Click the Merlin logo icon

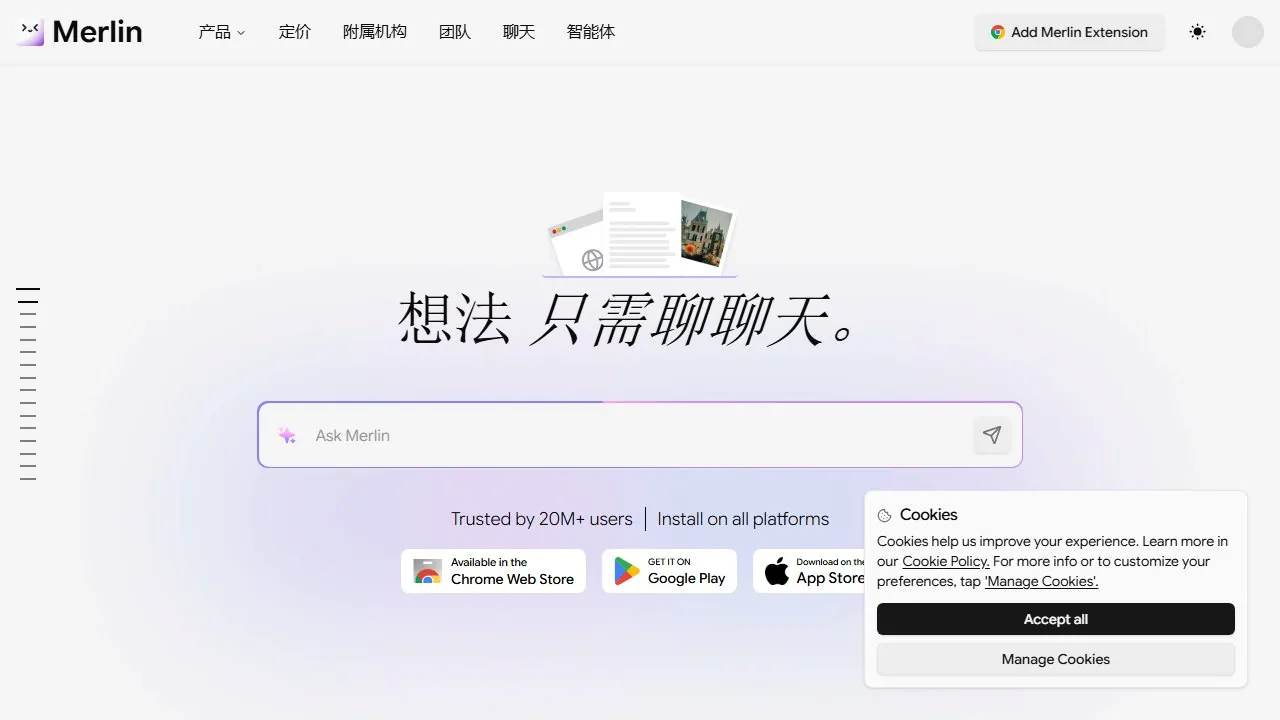click(31, 32)
